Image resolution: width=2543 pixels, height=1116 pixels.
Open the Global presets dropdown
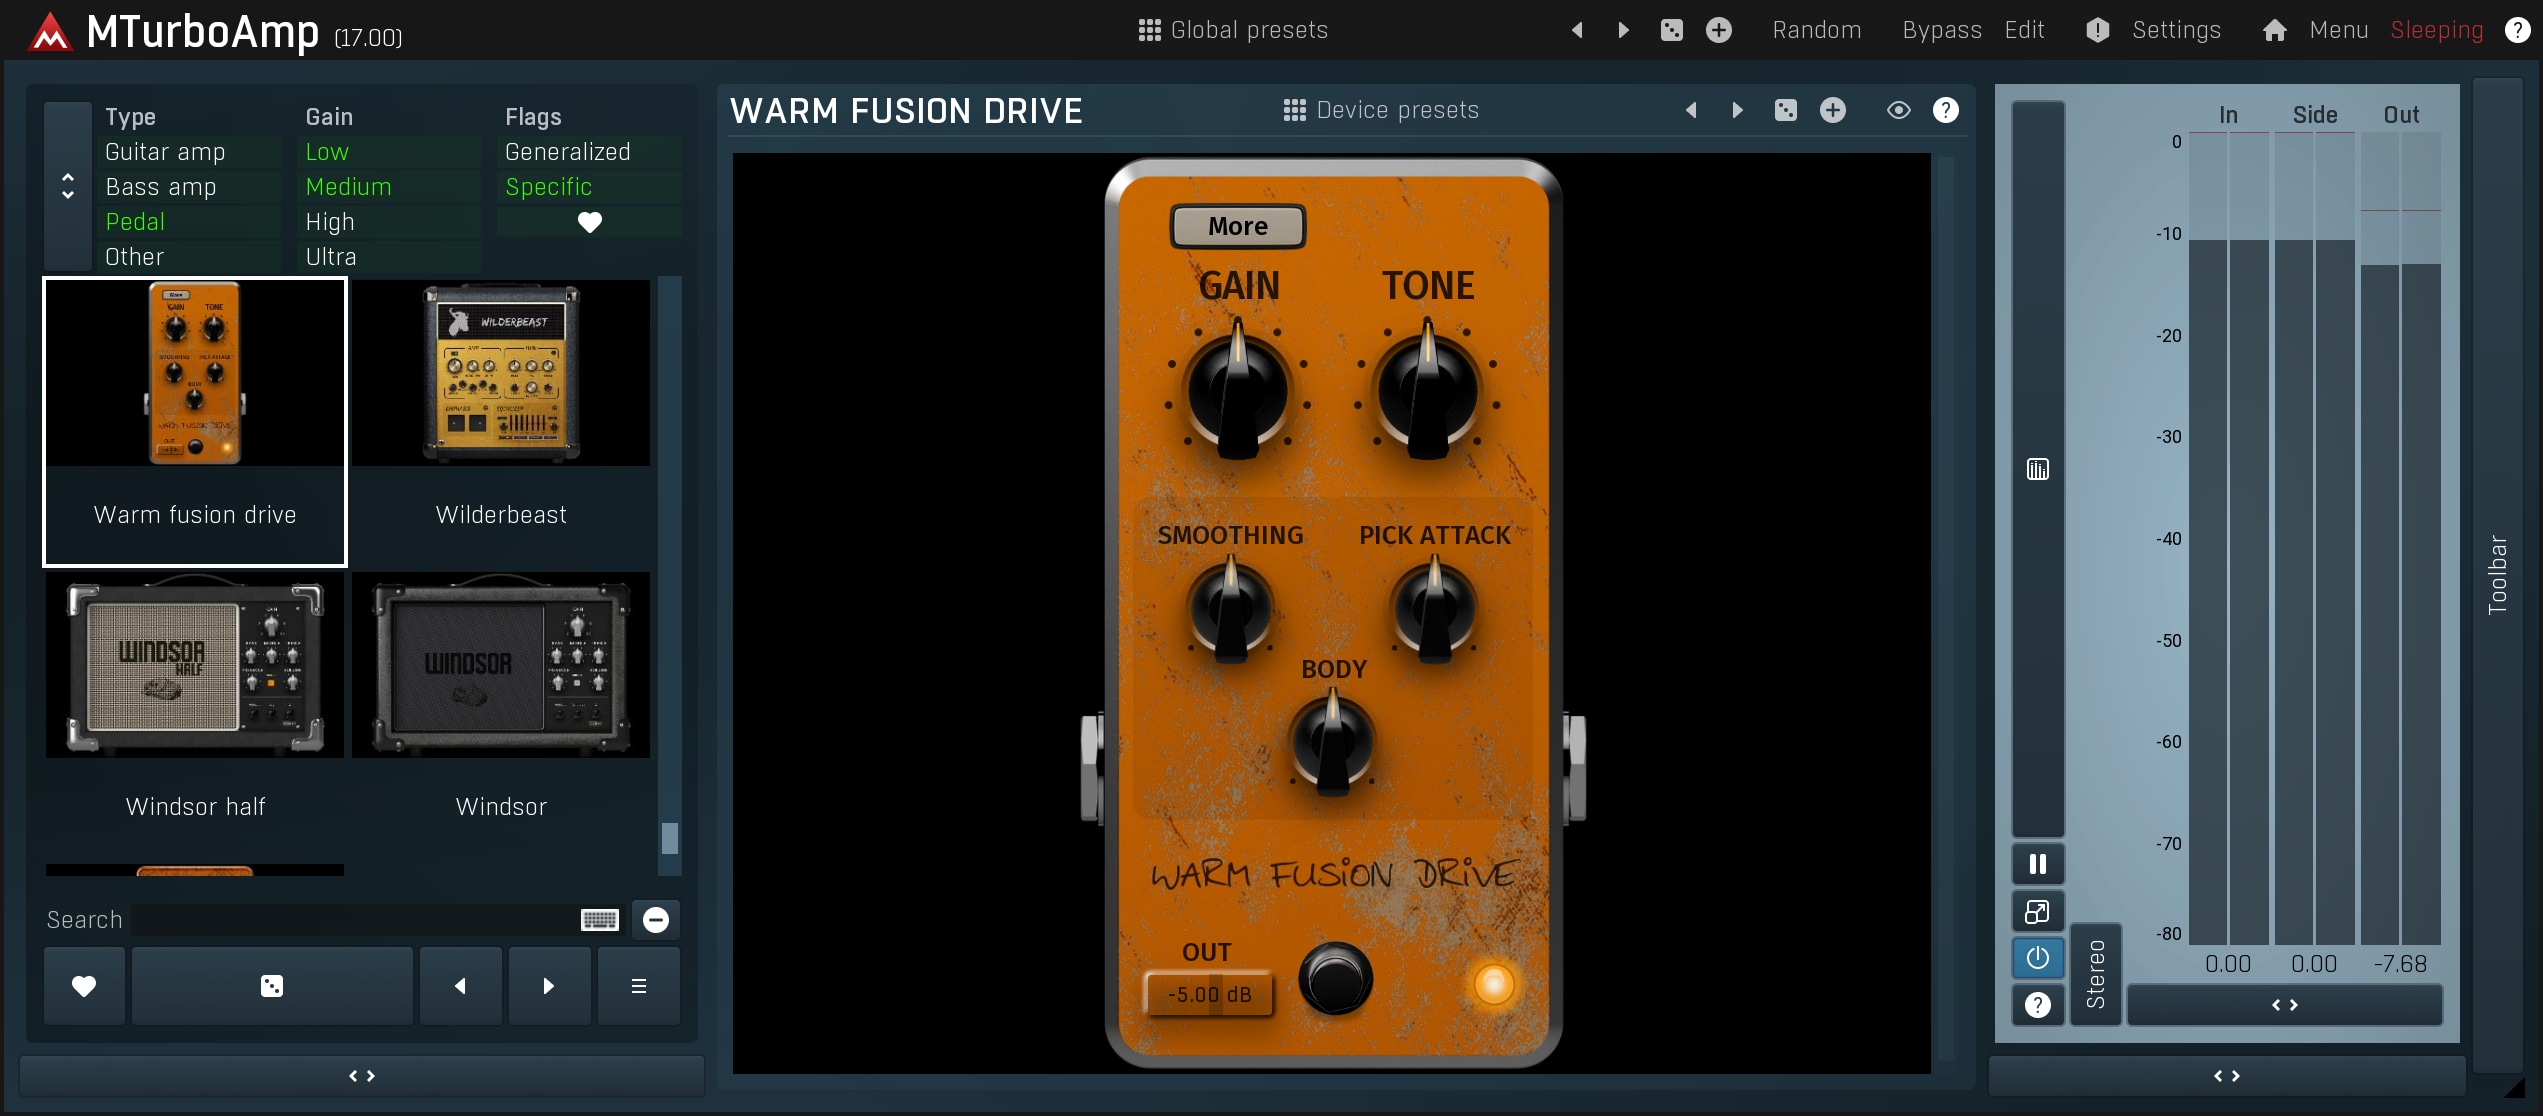point(1233,30)
